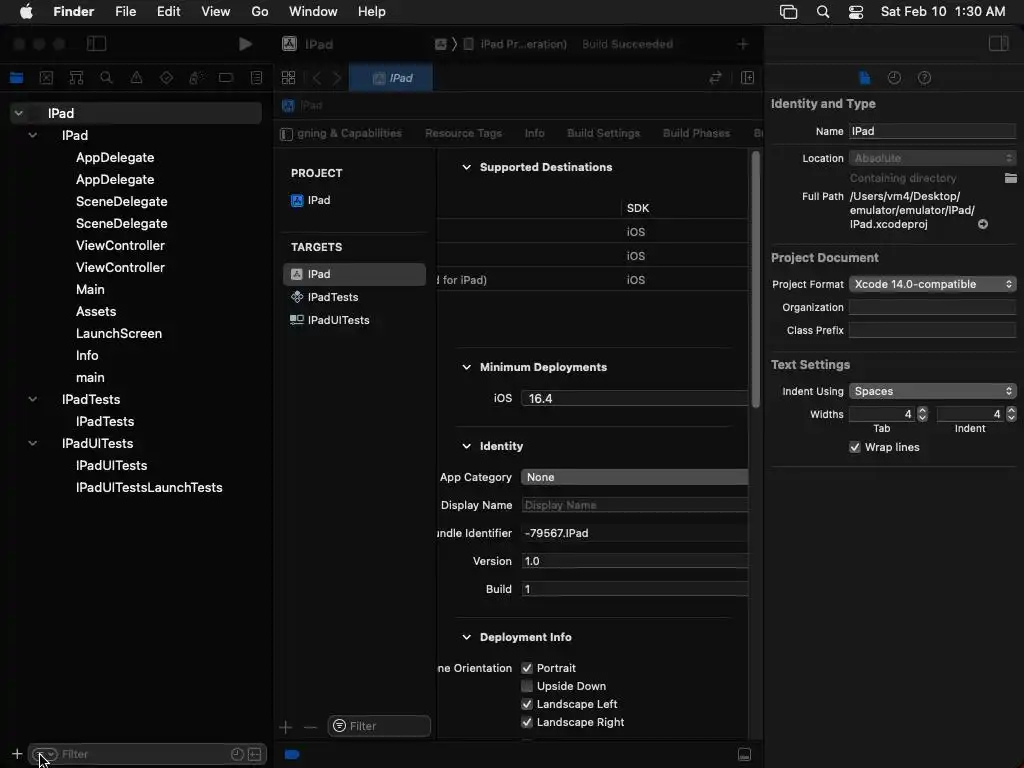Image resolution: width=1024 pixels, height=768 pixels.
Task: Toggle the navigator sidebar panel icon
Action: tap(96, 44)
